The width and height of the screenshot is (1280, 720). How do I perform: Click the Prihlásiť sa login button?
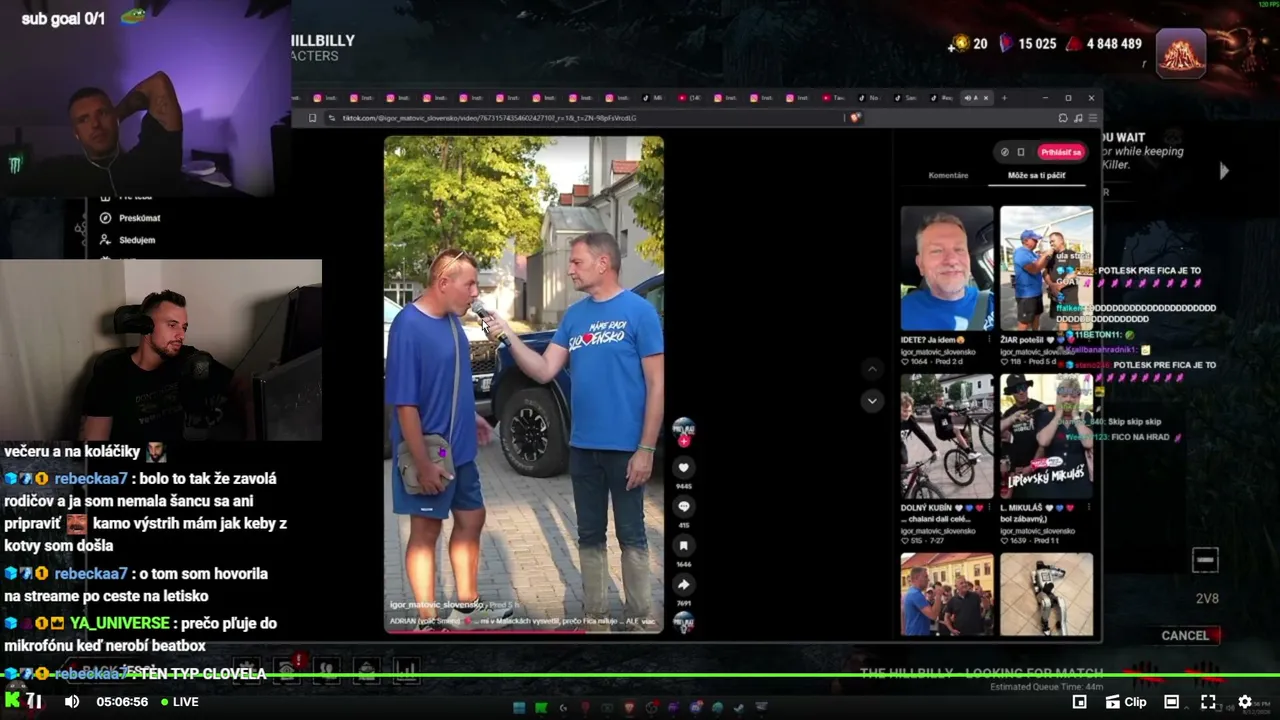pyautogui.click(x=1060, y=152)
